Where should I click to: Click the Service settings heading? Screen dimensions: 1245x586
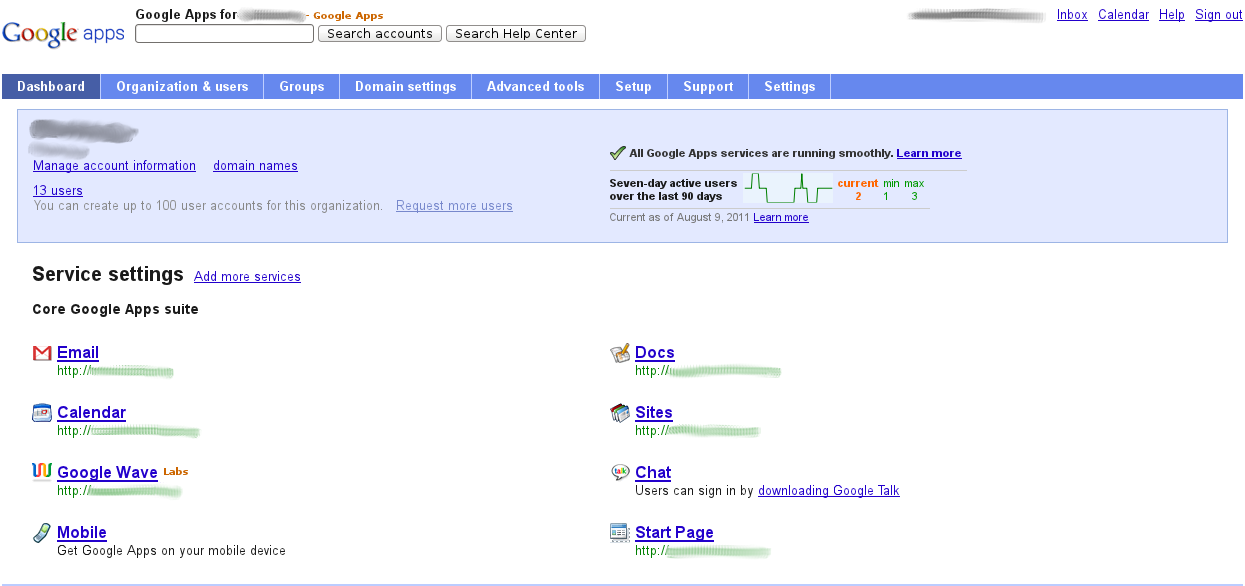click(108, 275)
